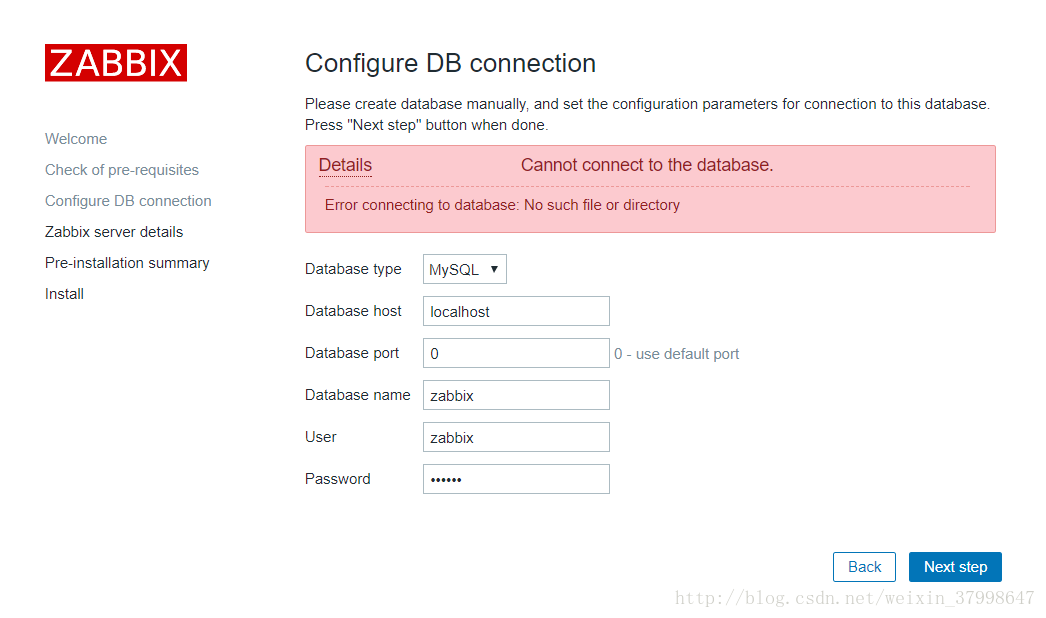Click the Cannot connect to the database message
The width and height of the screenshot is (1046, 618).
(x=647, y=165)
